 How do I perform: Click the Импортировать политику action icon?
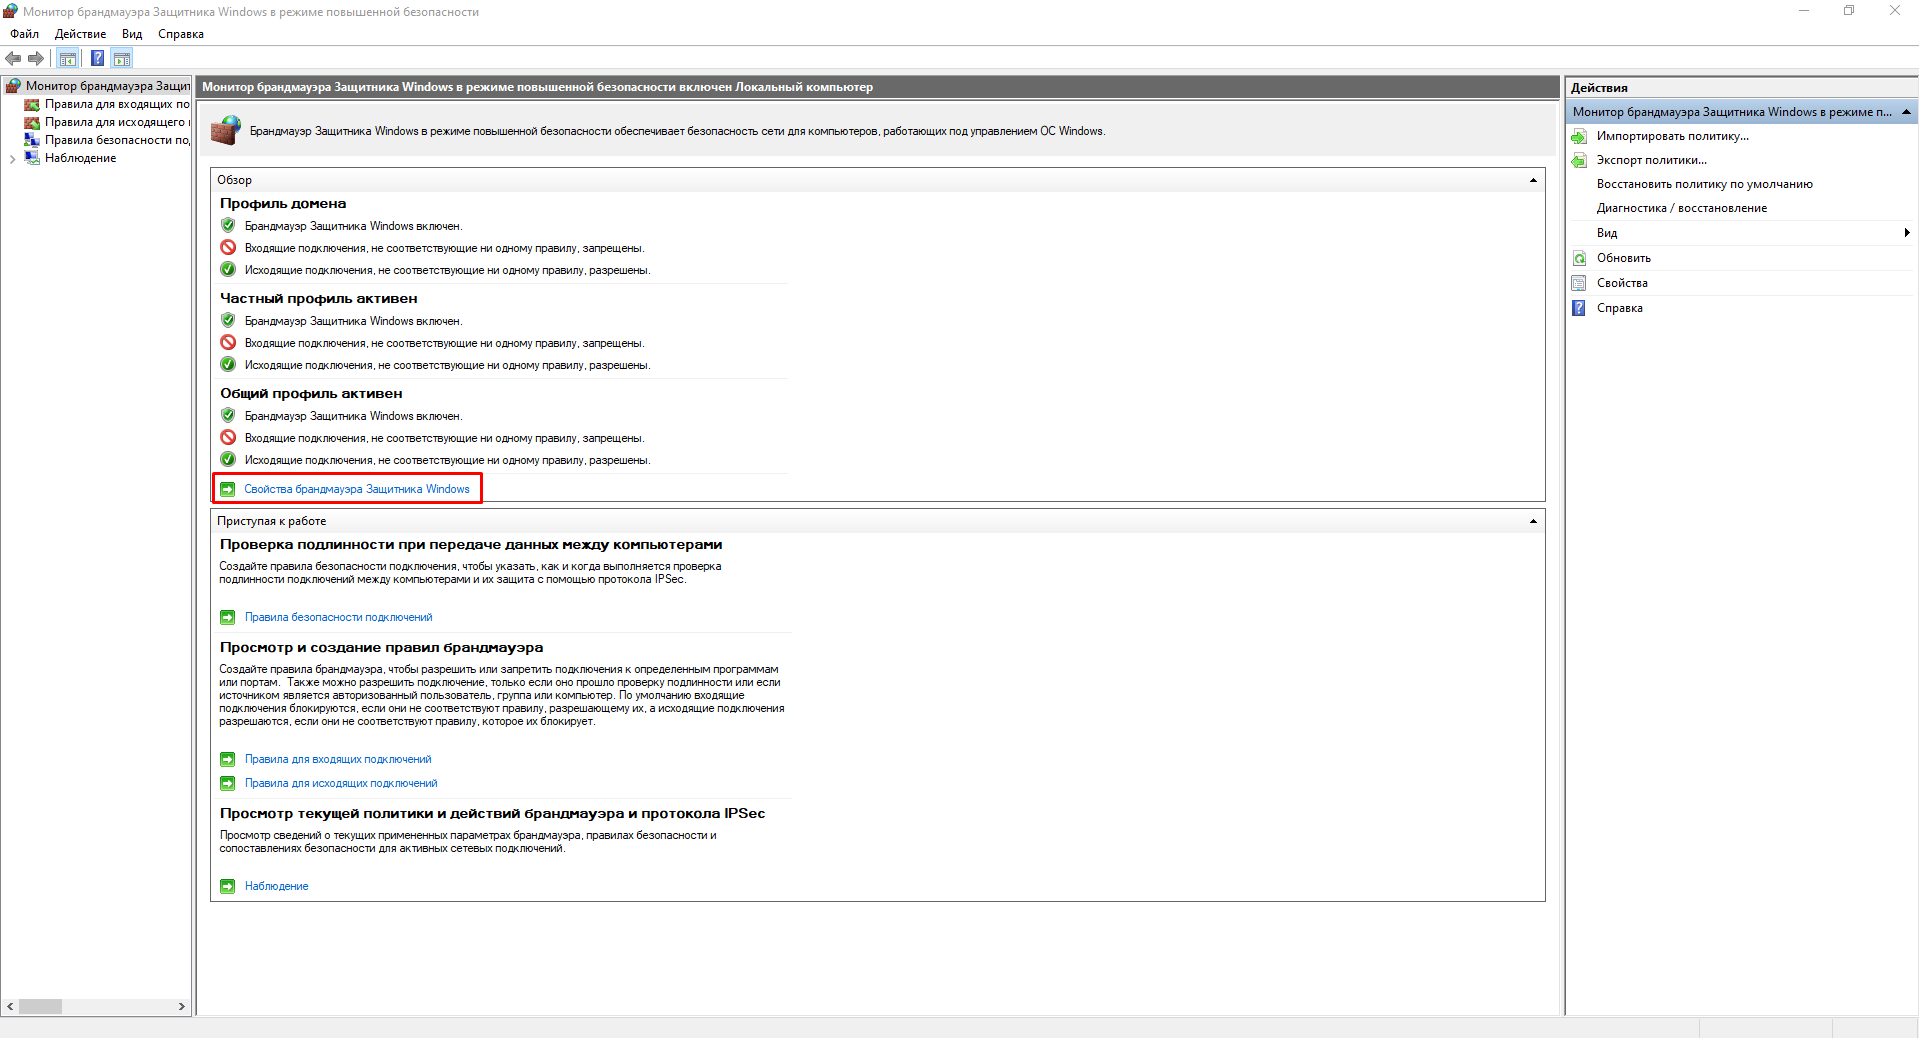point(1579,136)
